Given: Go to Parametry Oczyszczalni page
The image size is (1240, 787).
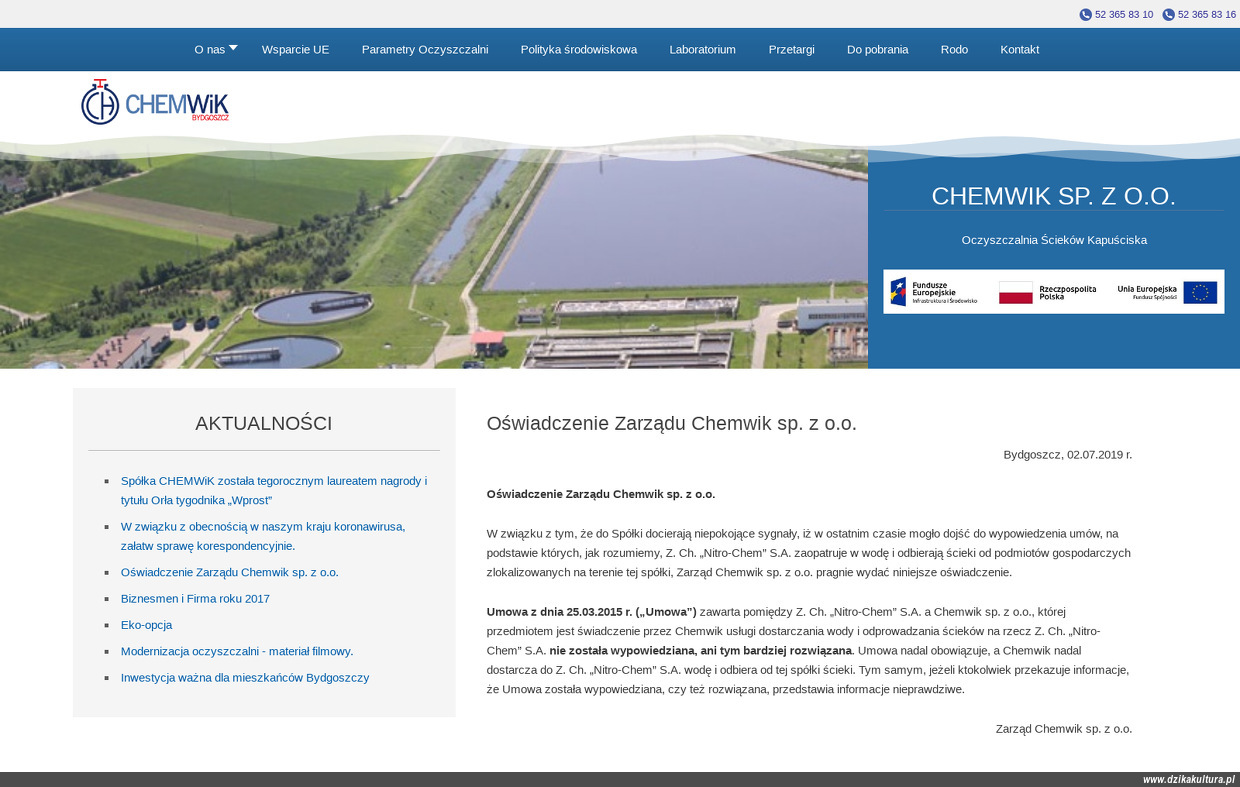Looking at the screenshot, I should click(x=425, y=49).
